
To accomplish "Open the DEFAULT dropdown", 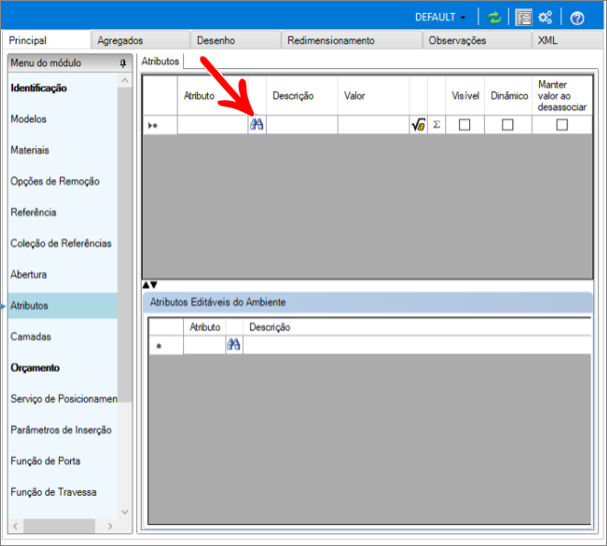I will point(440,17).
